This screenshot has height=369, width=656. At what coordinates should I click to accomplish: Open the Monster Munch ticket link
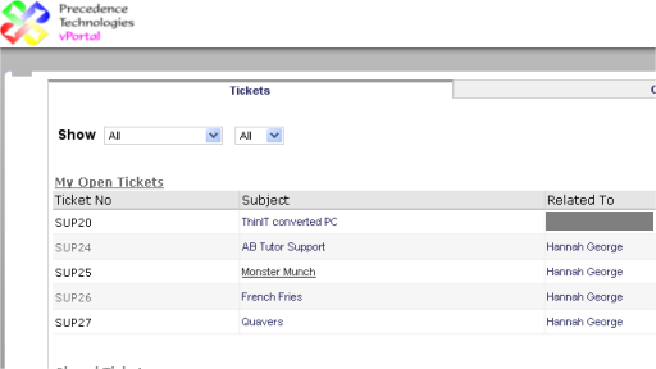pyautogui.click(x=278, y=272)
